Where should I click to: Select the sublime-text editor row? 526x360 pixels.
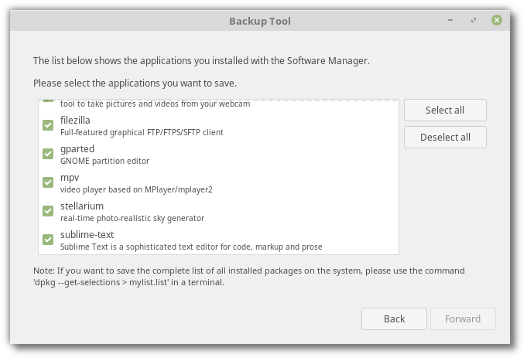(x=219, y=240)
